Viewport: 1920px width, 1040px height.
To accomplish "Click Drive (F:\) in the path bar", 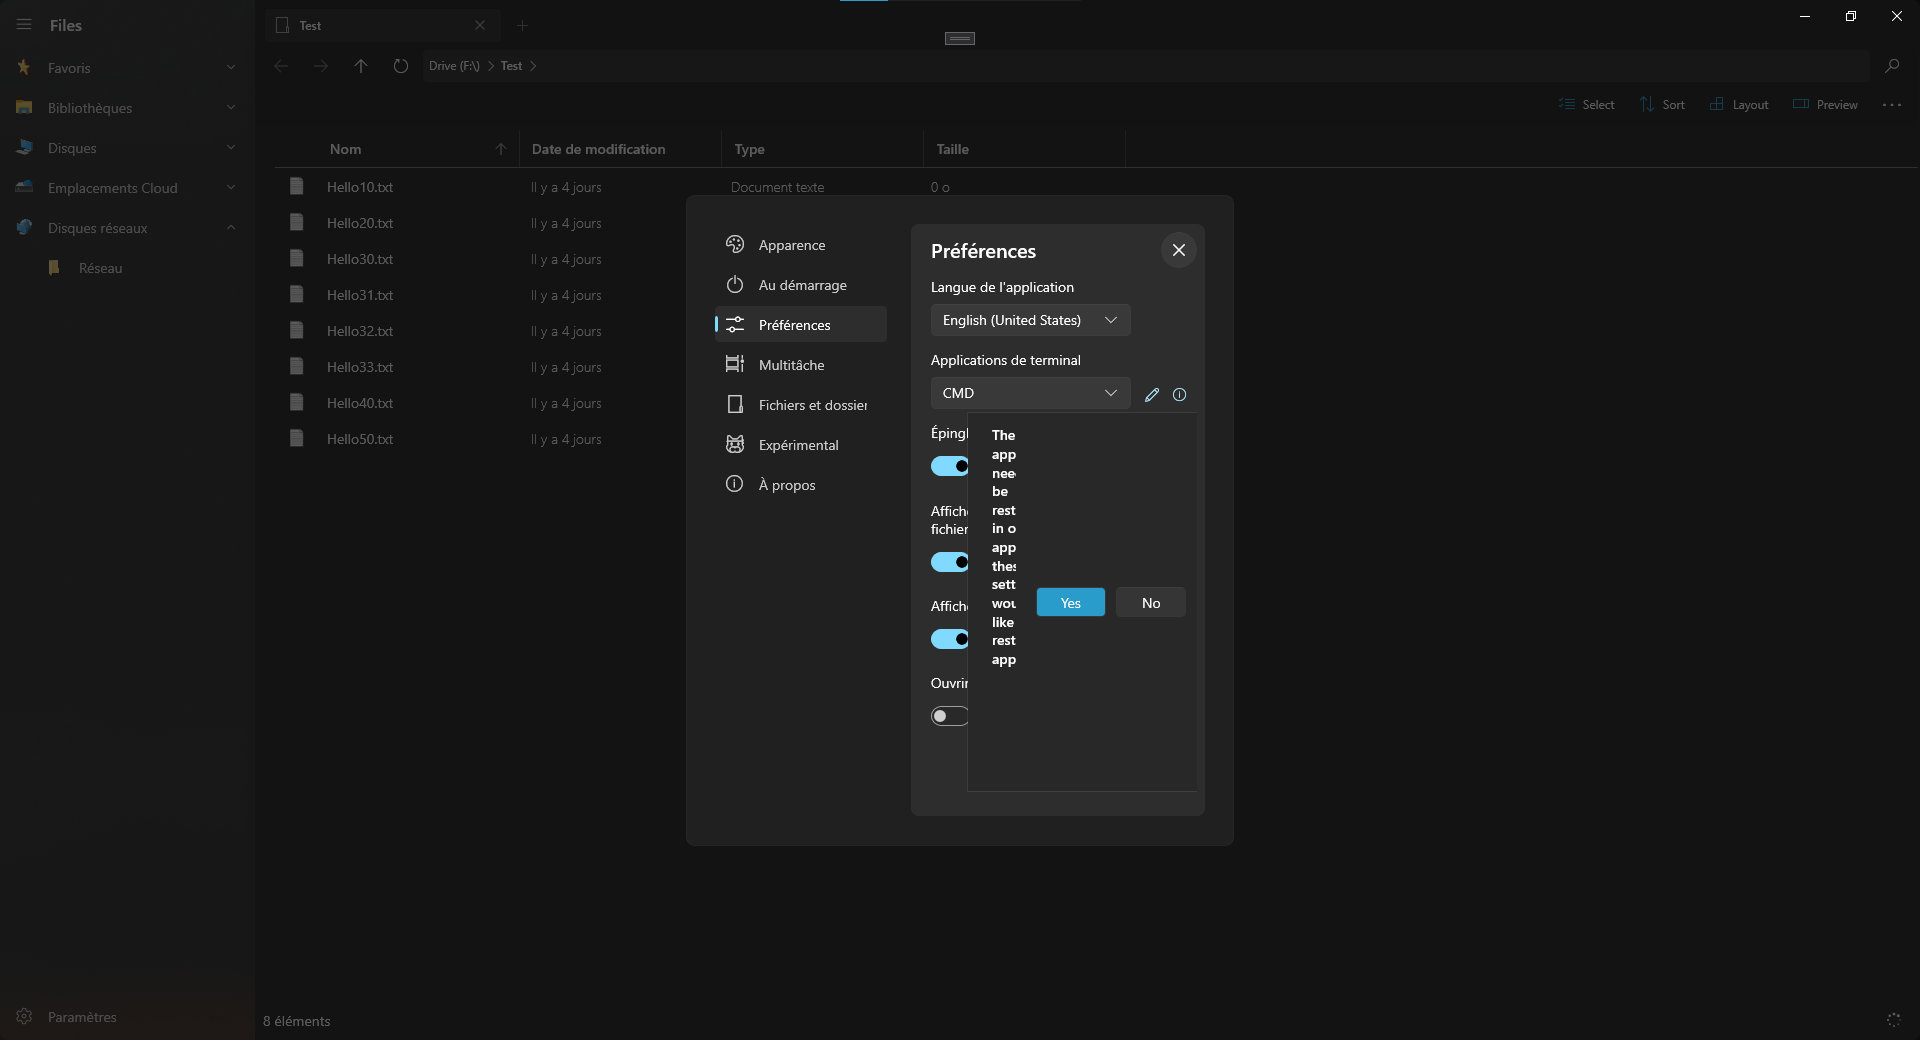I will point(454,66).
